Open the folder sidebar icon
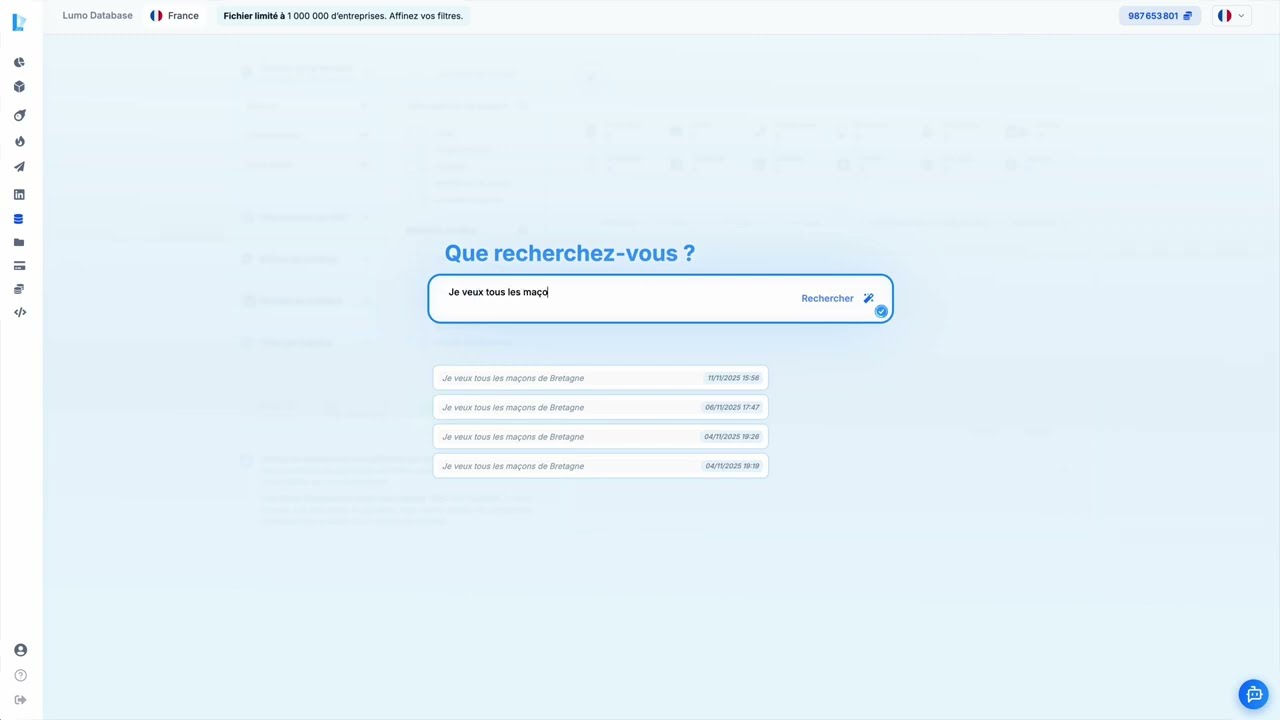 pyautogui.click(x=19, y=243)
